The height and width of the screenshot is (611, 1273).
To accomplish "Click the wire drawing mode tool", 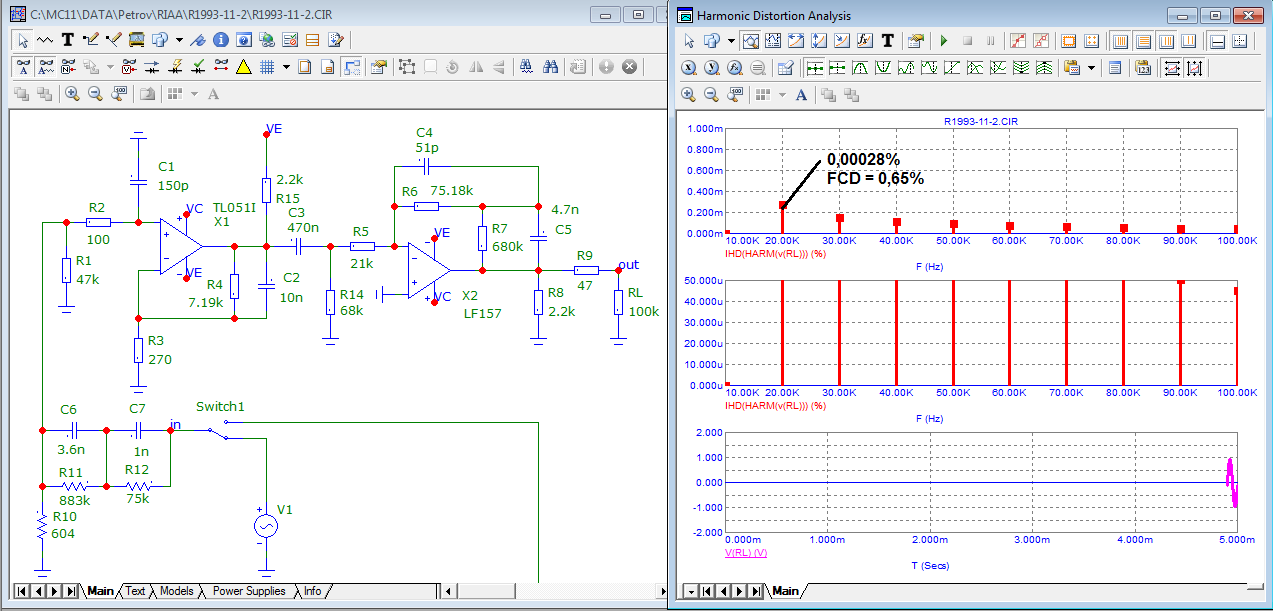I will tap(91, 40).
